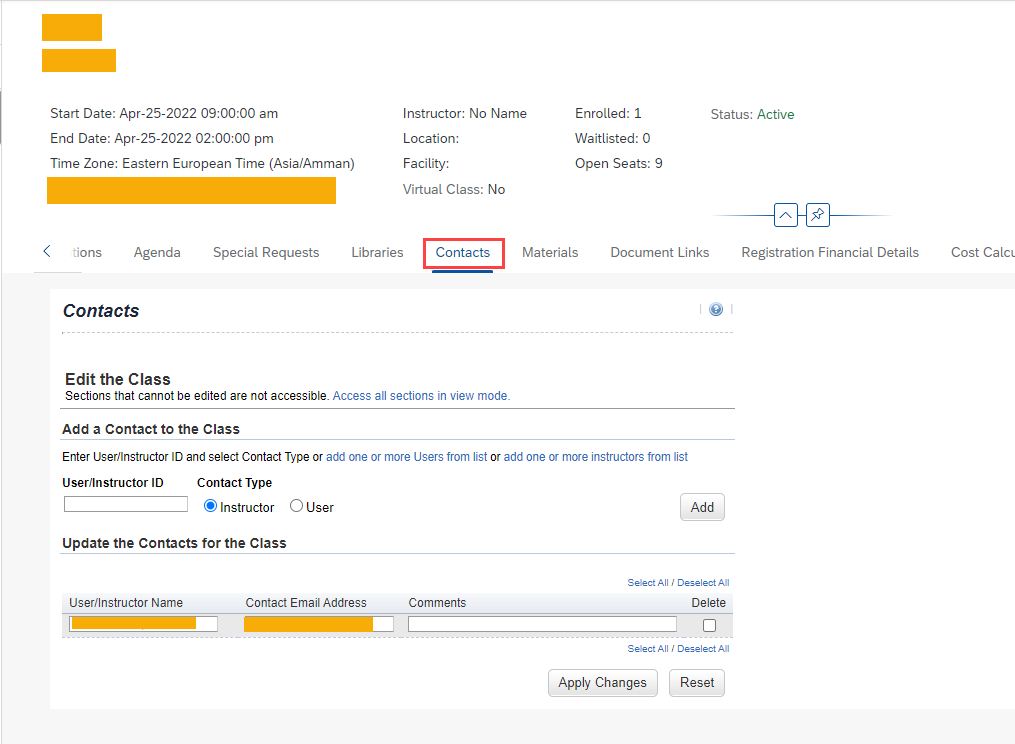This screenshot has height=744, width=1015.
Task: Follow 'Access all sections in view mode' link
Action: (x=421, y=396)
